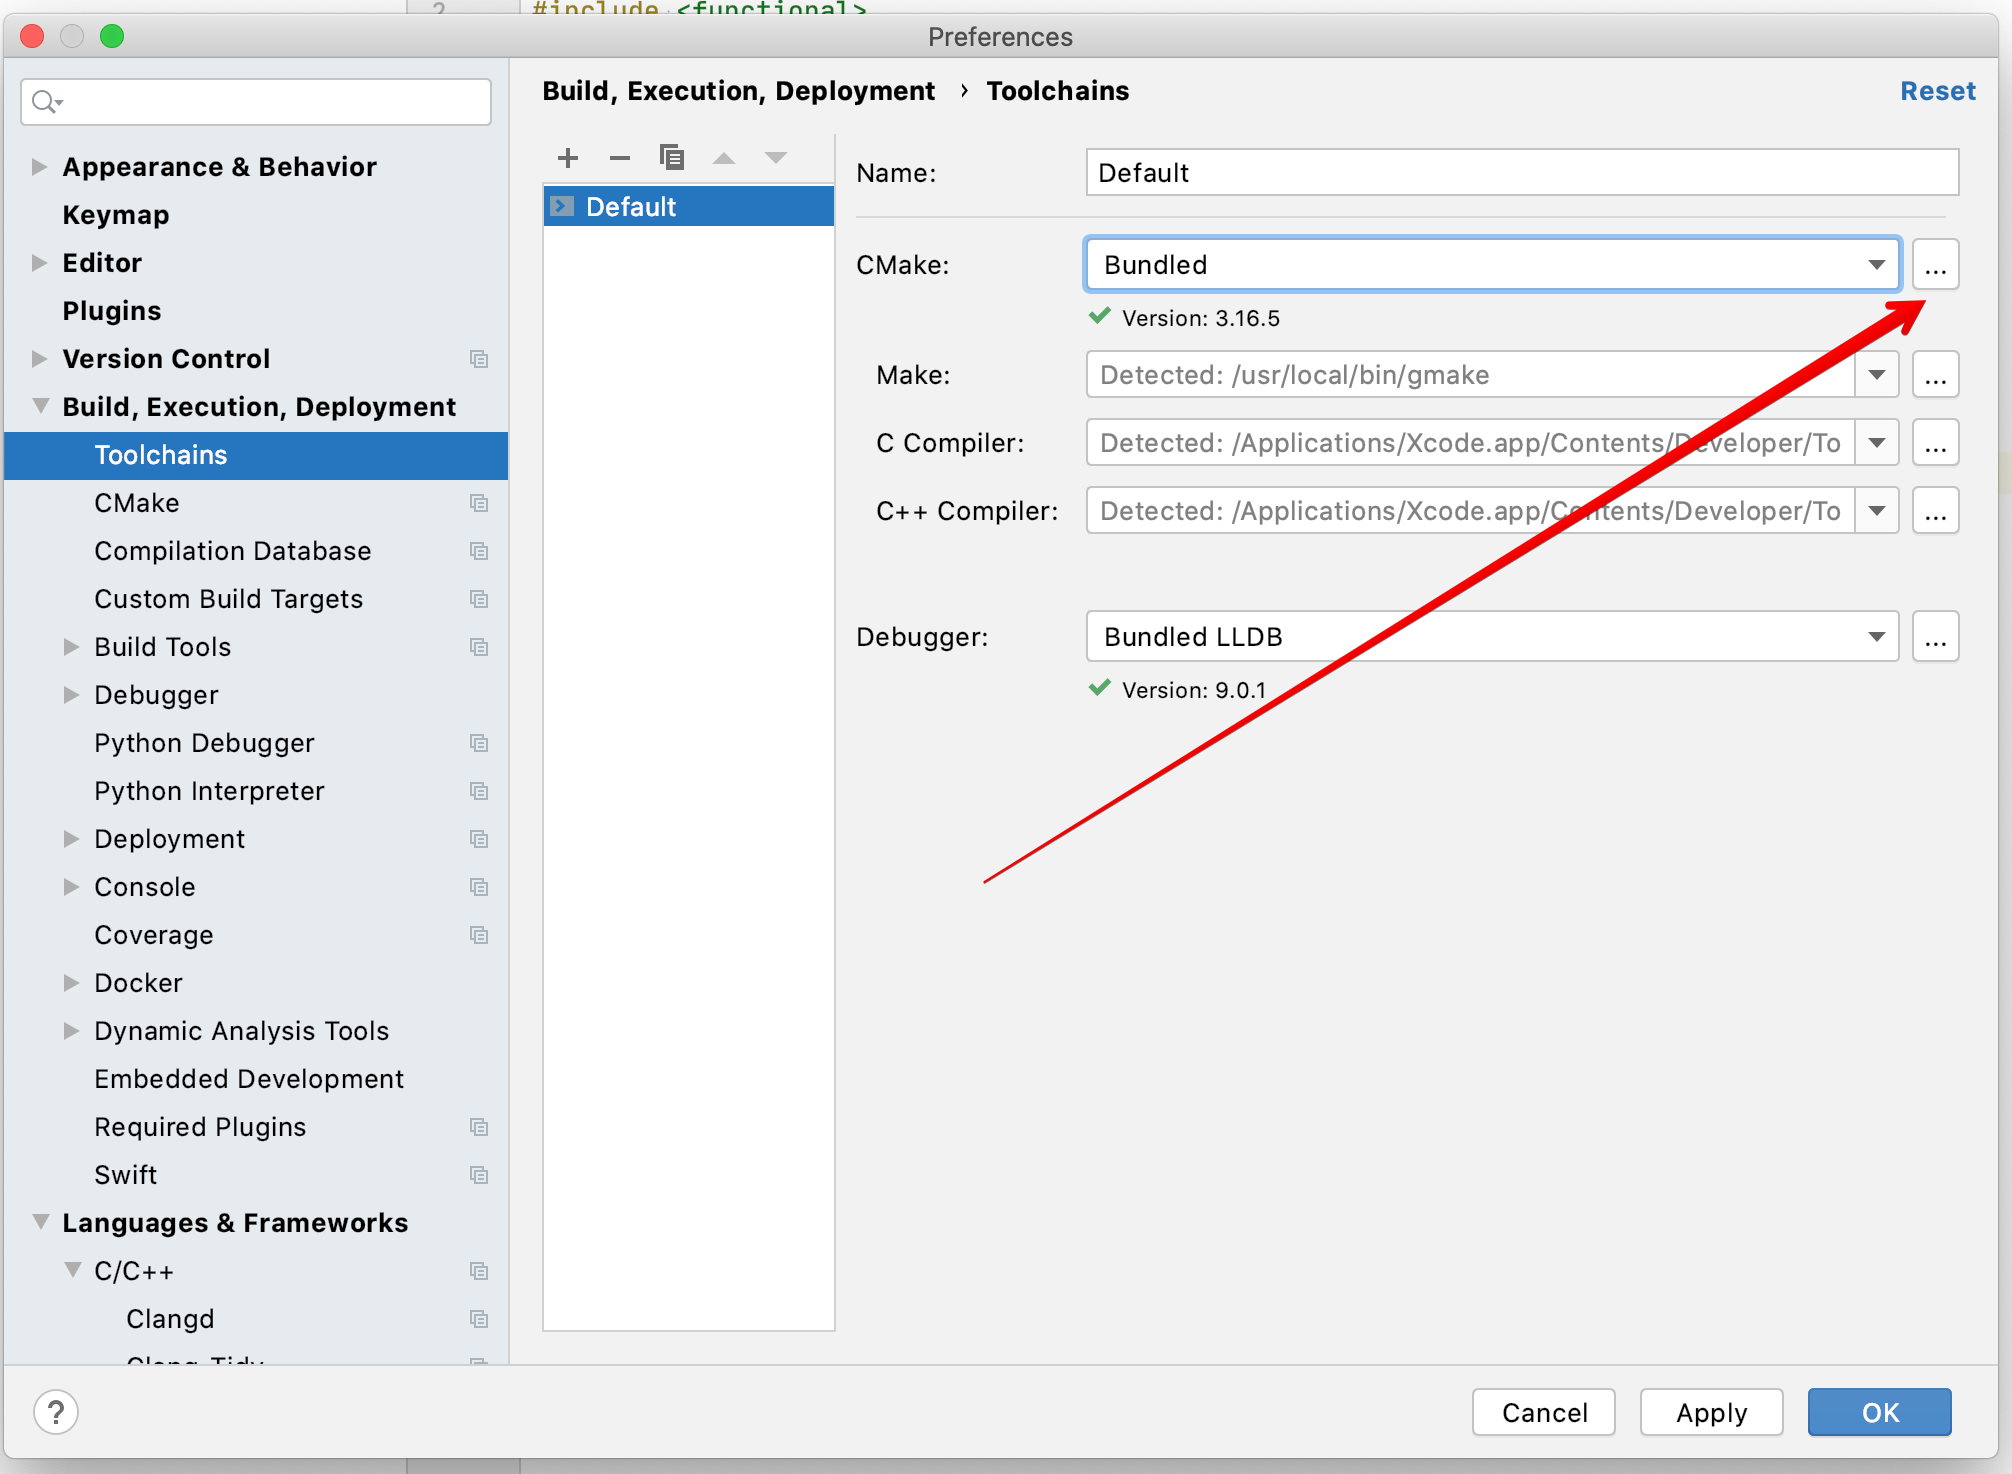Screen dimensions: 2012x1474
Task: Click the help question mark icon
Action: 56,1412
